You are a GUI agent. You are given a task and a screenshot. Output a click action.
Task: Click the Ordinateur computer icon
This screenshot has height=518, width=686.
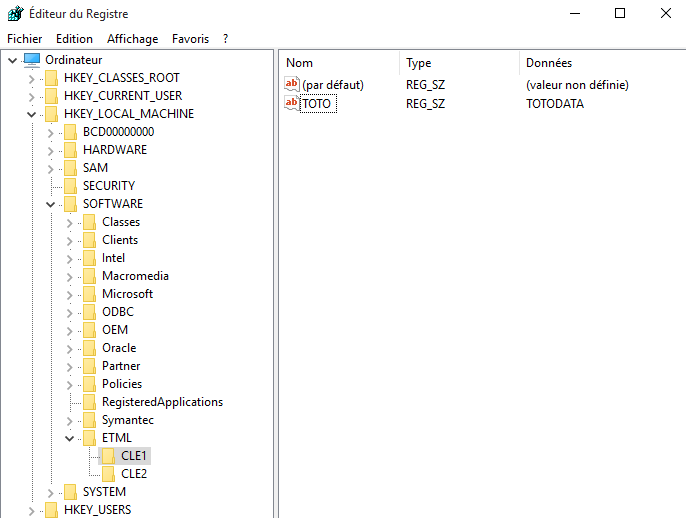[x=32, y=60]
